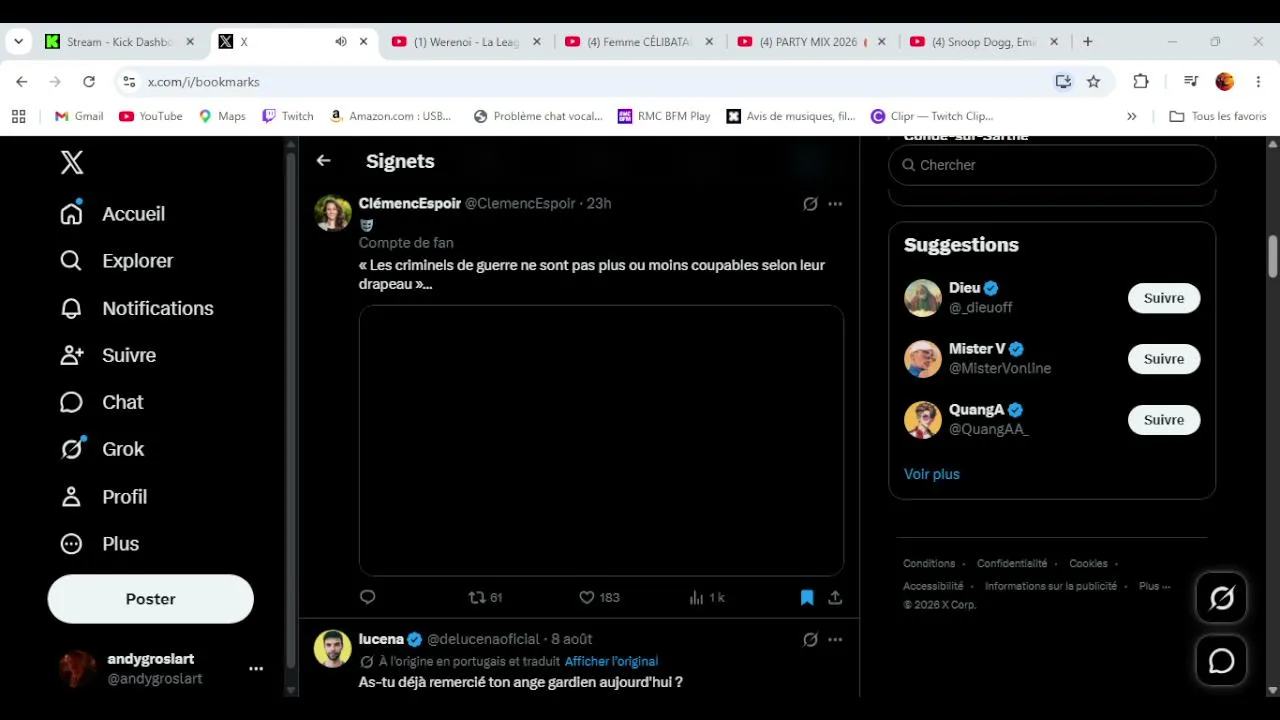The height and width of the screenshot is (720, 1280).
Task: Open the Chrome profile avatar
Action: coord(1224,82)
